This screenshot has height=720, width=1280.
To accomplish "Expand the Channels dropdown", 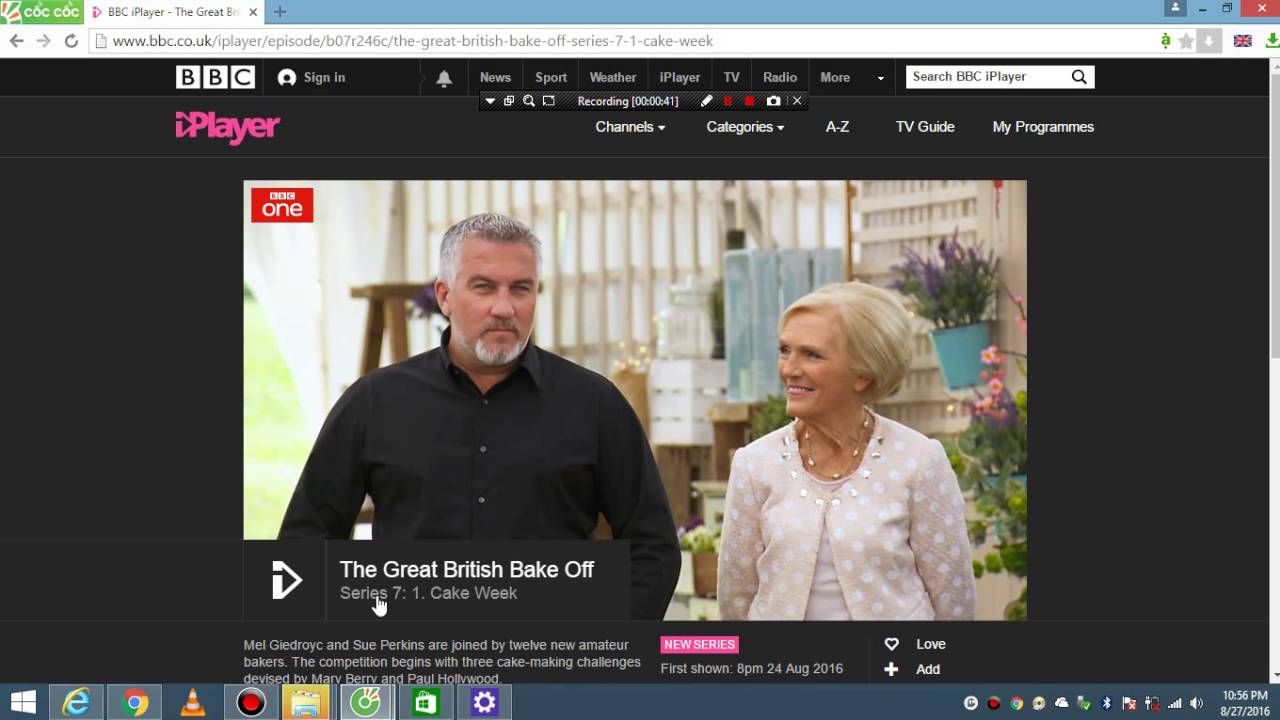I will 630,127.
